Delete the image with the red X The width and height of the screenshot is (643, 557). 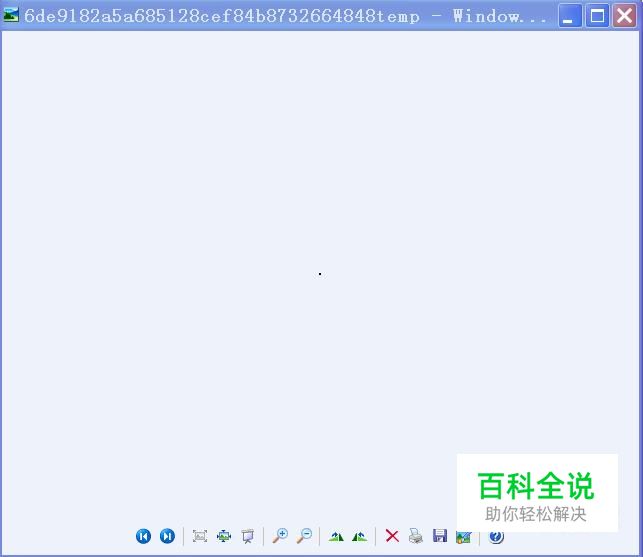click(x=392, y=536)
